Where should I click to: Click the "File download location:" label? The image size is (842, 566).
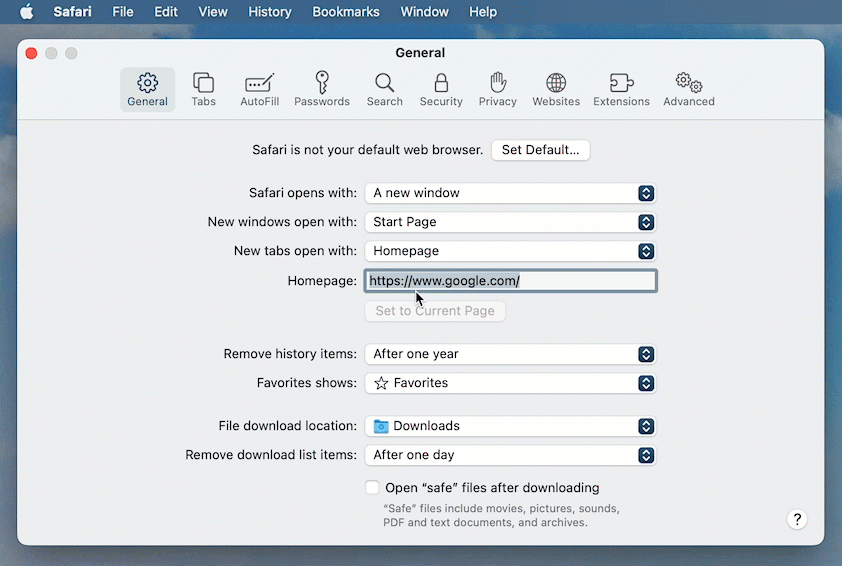point(287,426)
